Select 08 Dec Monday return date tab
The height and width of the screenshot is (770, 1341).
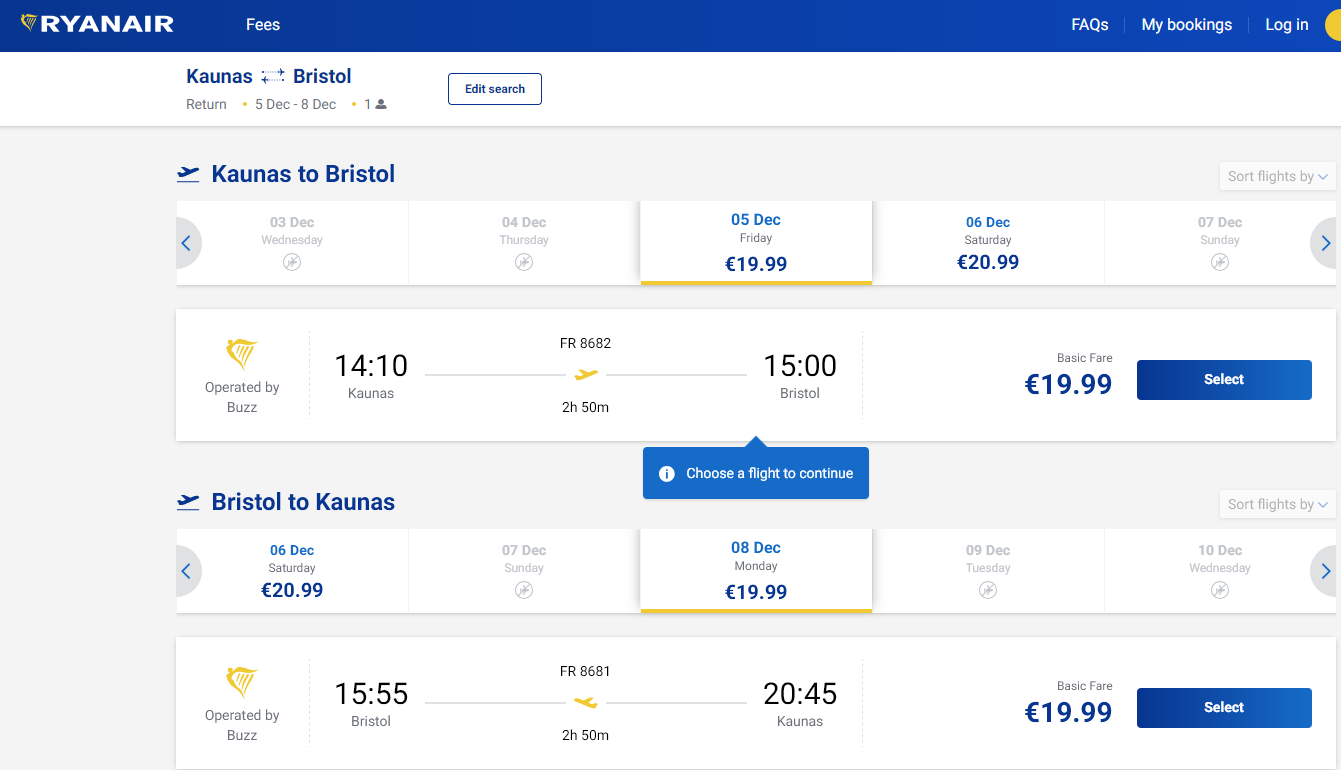[x=756, y=571]
